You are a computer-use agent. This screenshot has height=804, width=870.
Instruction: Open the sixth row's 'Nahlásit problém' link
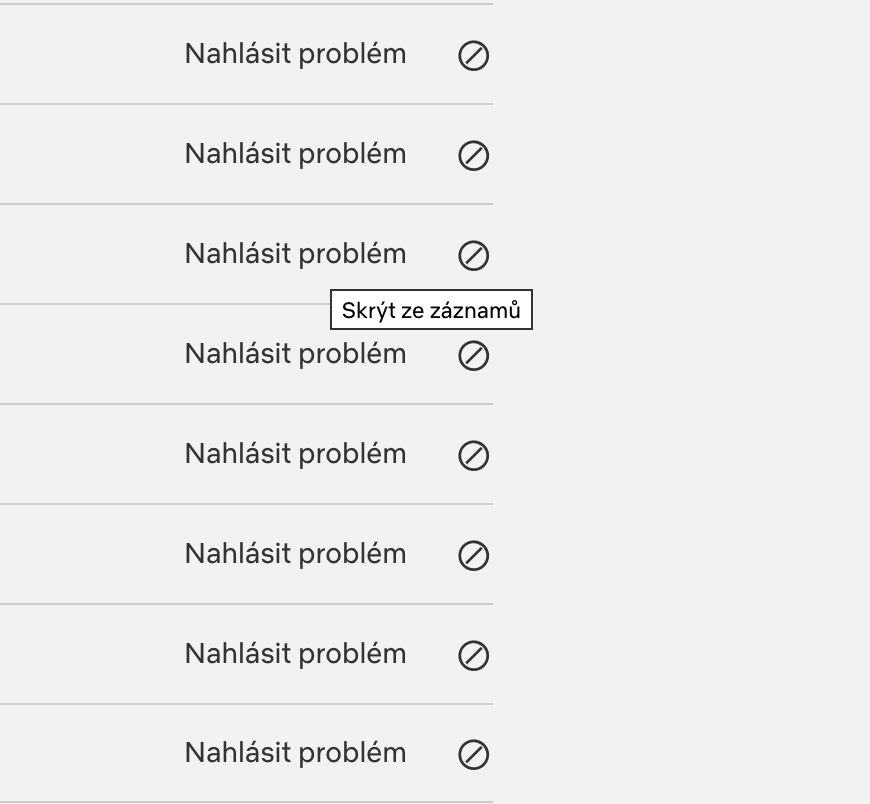click(295, 554)
